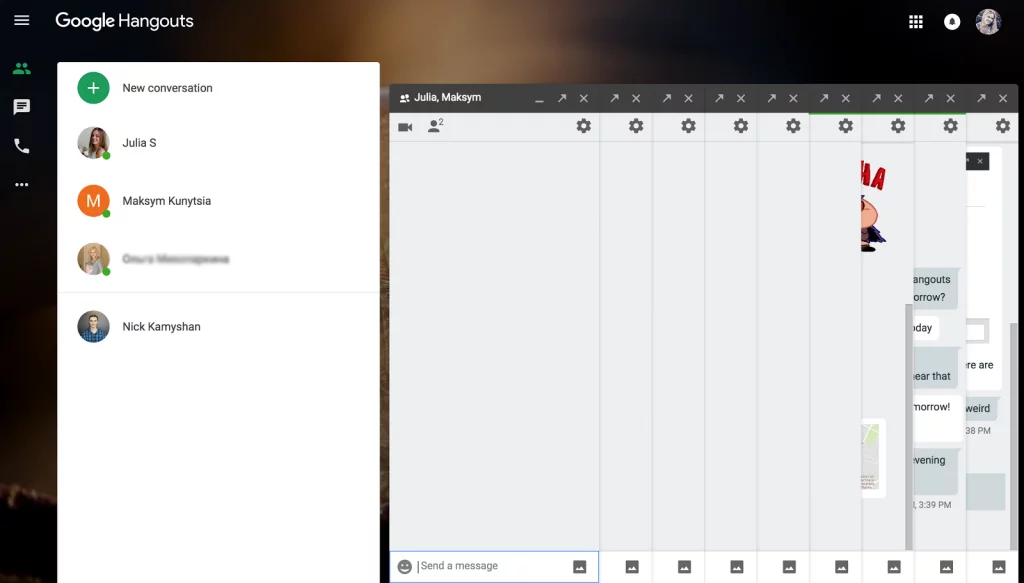Viewport: 1024px width, 583px height.
Task: Select contact Maksym Kunytsia
Action: point(166,201)
